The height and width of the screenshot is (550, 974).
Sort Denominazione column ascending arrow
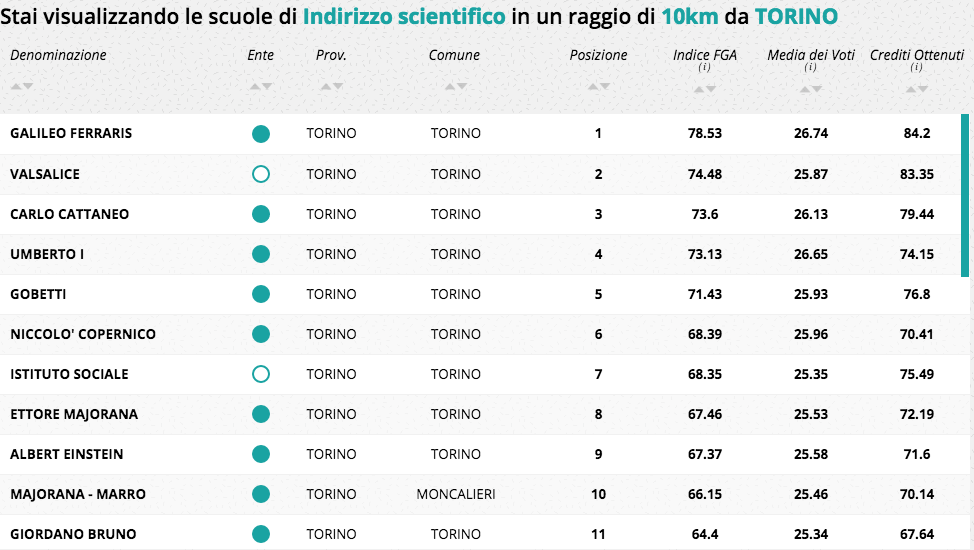16,86
